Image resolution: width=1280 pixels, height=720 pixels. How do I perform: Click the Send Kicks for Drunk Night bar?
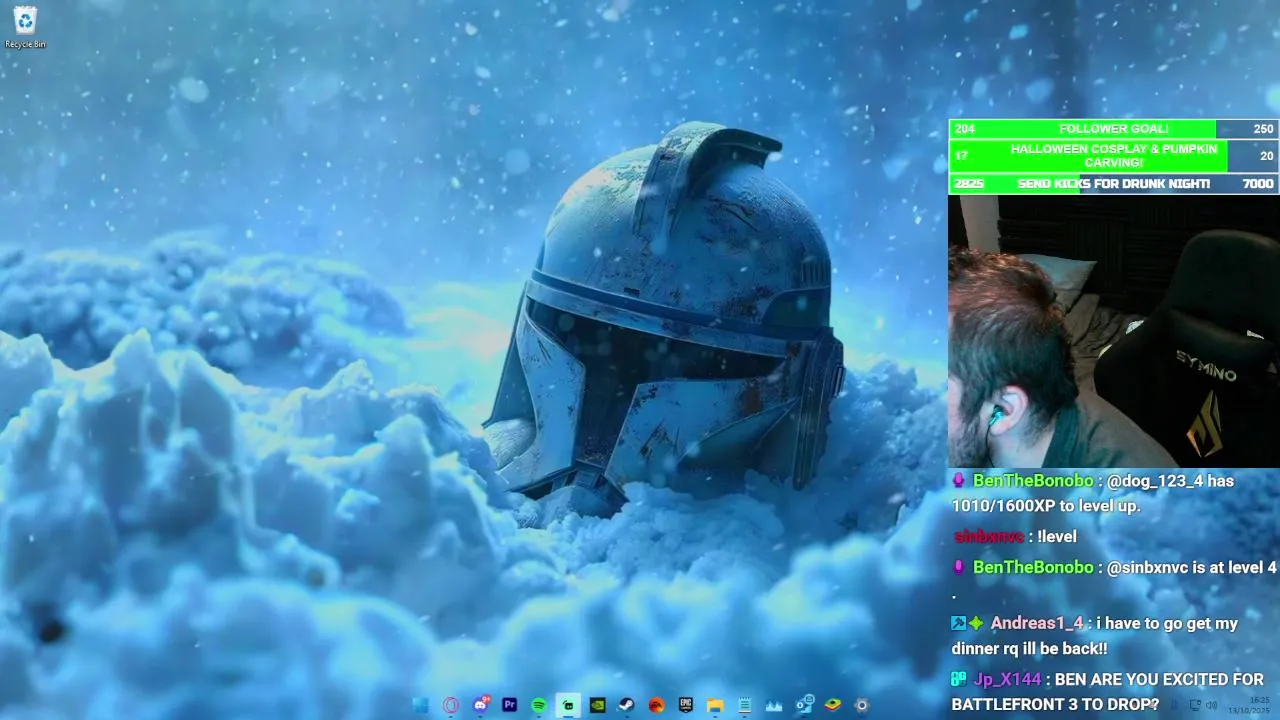click(x=1114, y=184)
